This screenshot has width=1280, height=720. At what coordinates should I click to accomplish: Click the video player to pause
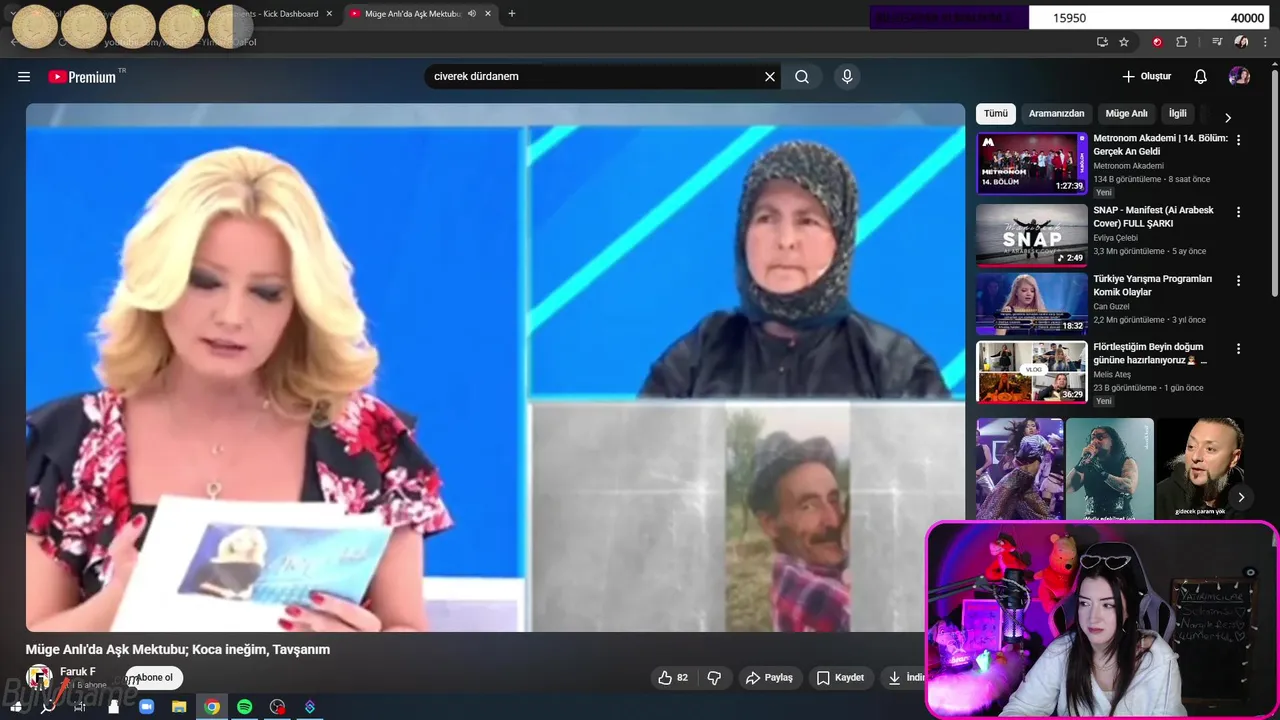[495, 367]
